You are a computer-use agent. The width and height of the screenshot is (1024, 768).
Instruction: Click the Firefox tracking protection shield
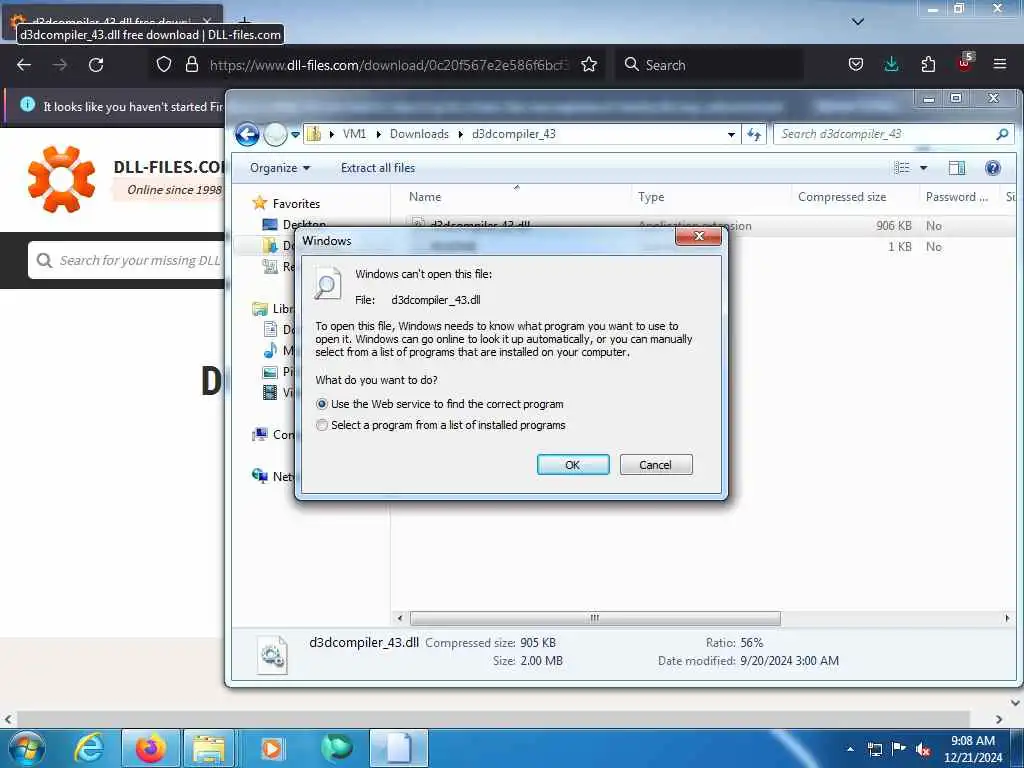click(164, 64)
